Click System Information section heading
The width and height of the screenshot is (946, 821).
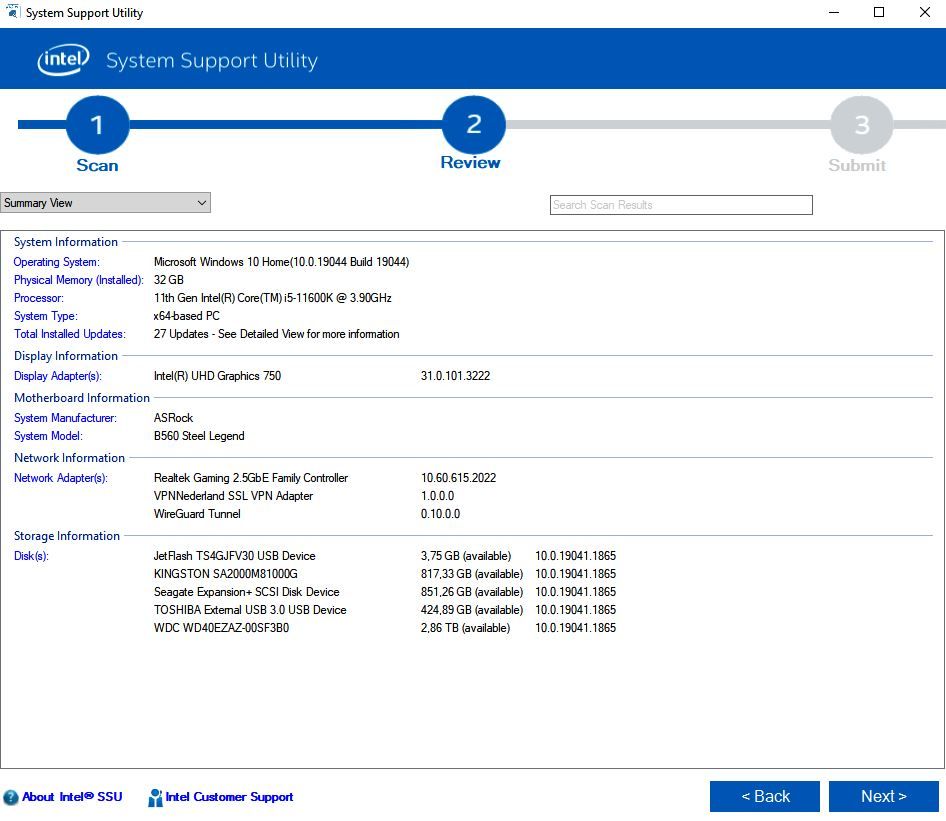tap(66, 242)
